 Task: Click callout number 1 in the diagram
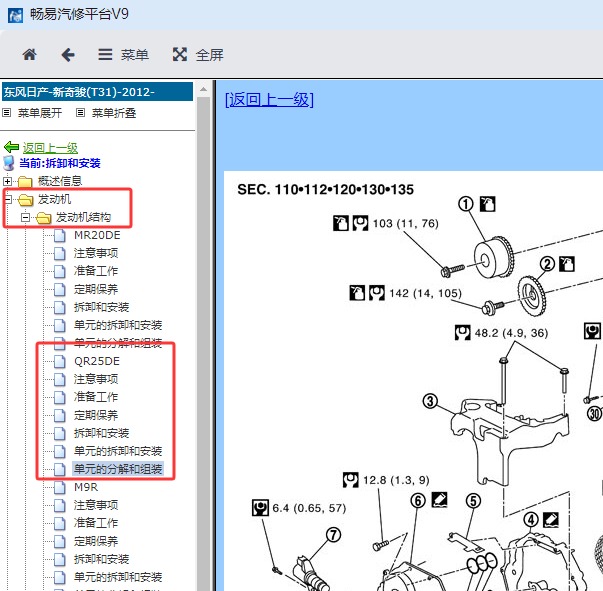(x=466, y=204)
